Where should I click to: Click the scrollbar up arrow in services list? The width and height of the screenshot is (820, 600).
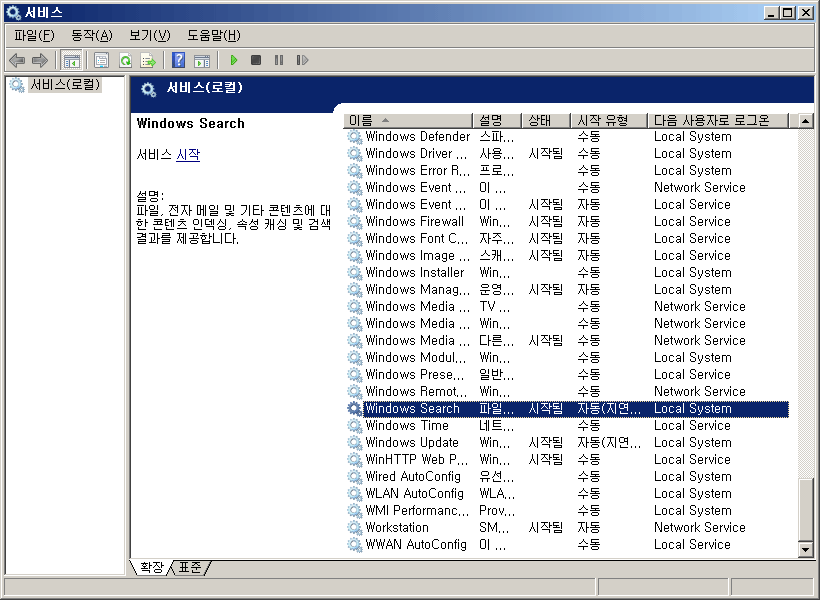[805, 121]
